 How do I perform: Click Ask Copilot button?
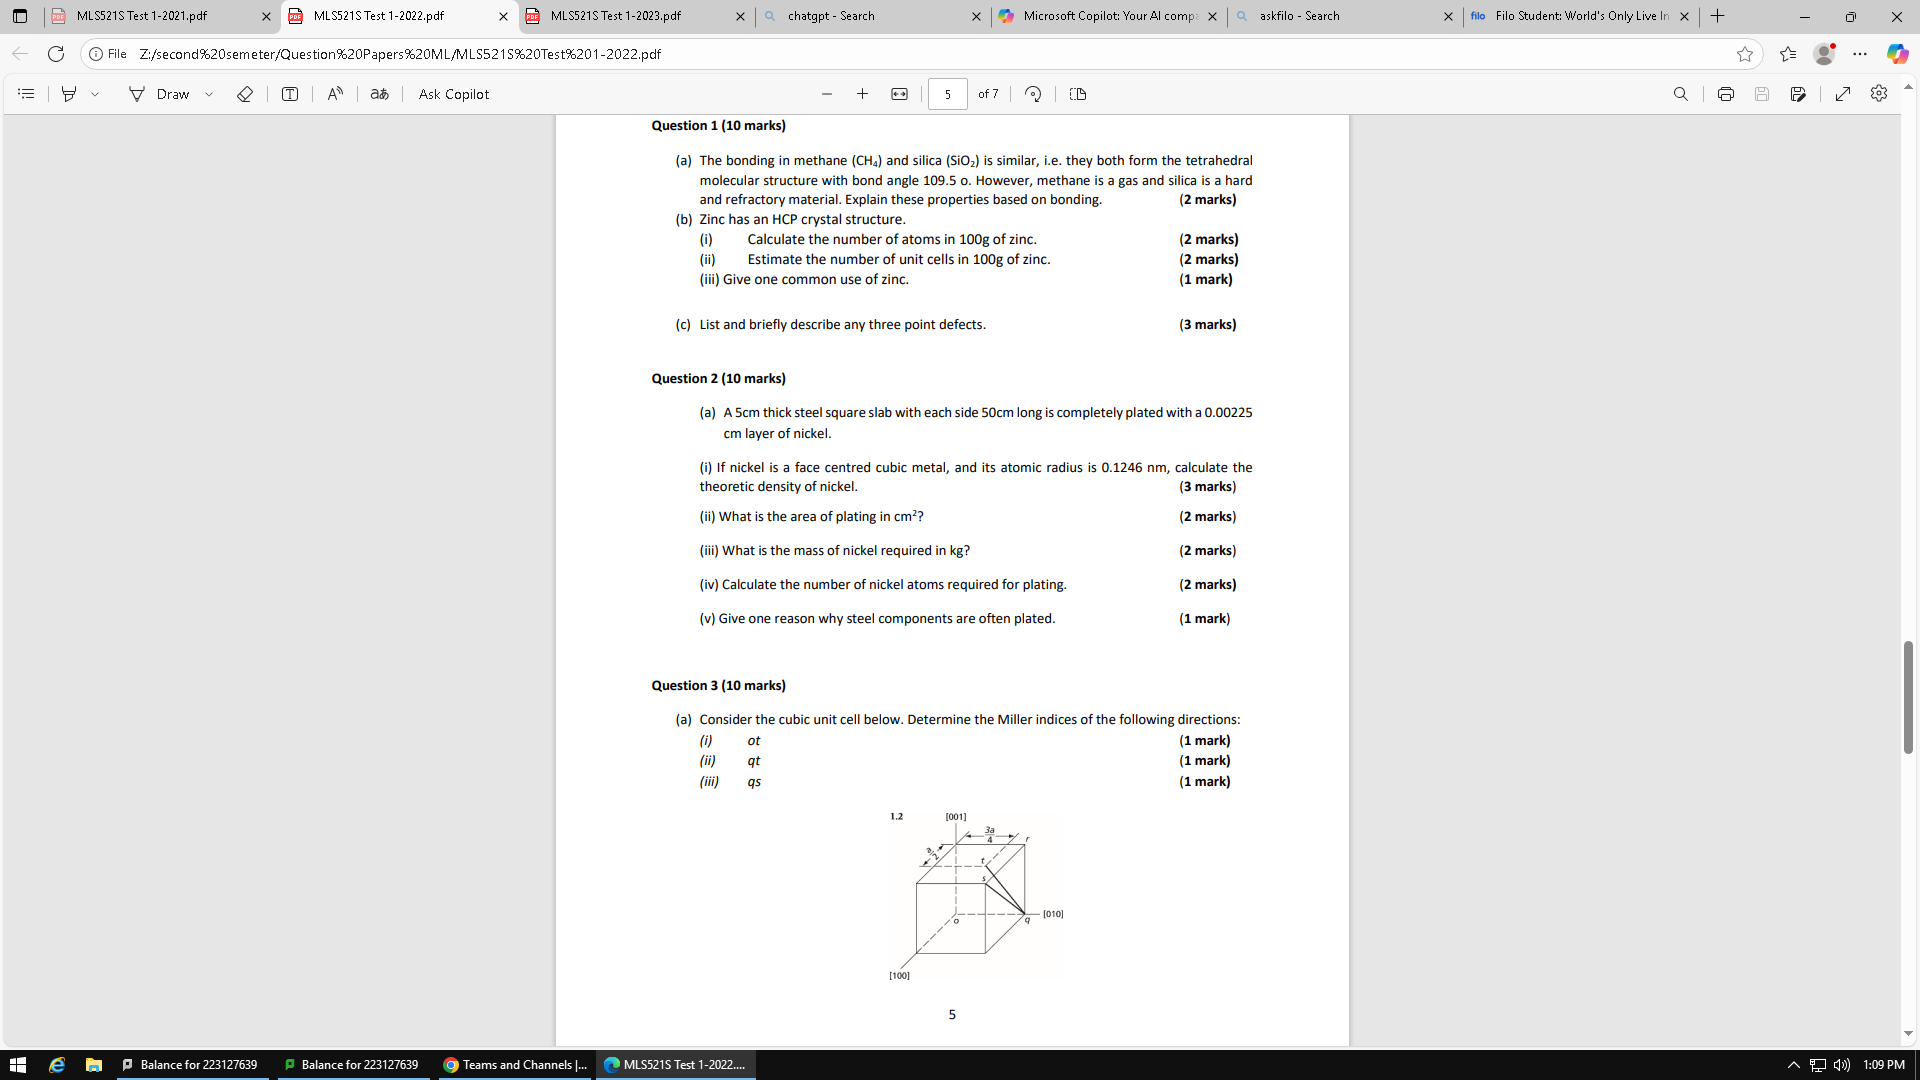[x=454, y=94]
